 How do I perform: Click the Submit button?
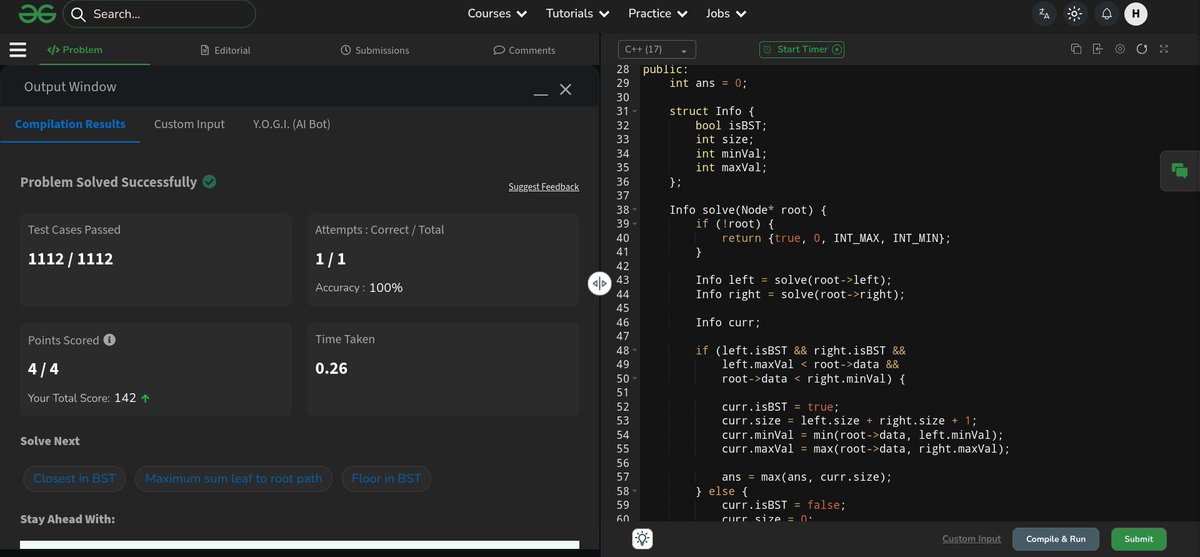point(1138,539)
